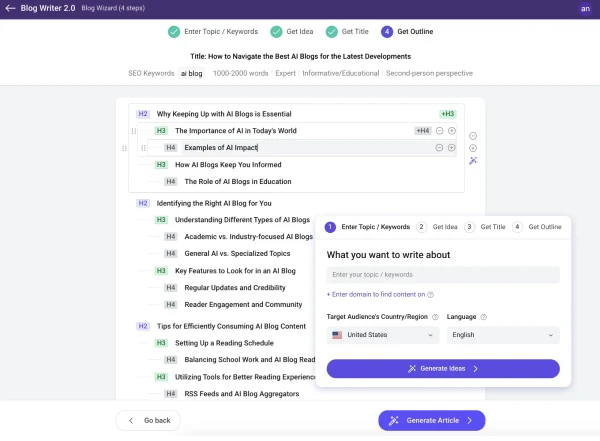The image size is (600, 441).
Task: Click the +H3 badge on first H2 heading
Action: (447, 114)
